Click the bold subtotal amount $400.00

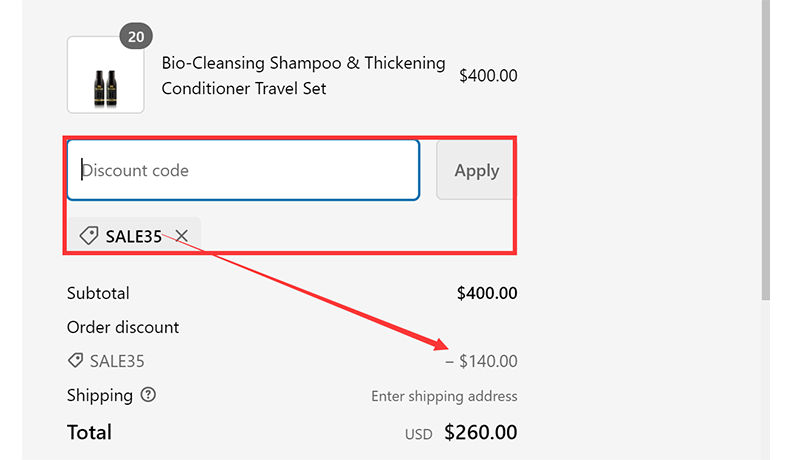click(x=487, y=293)
